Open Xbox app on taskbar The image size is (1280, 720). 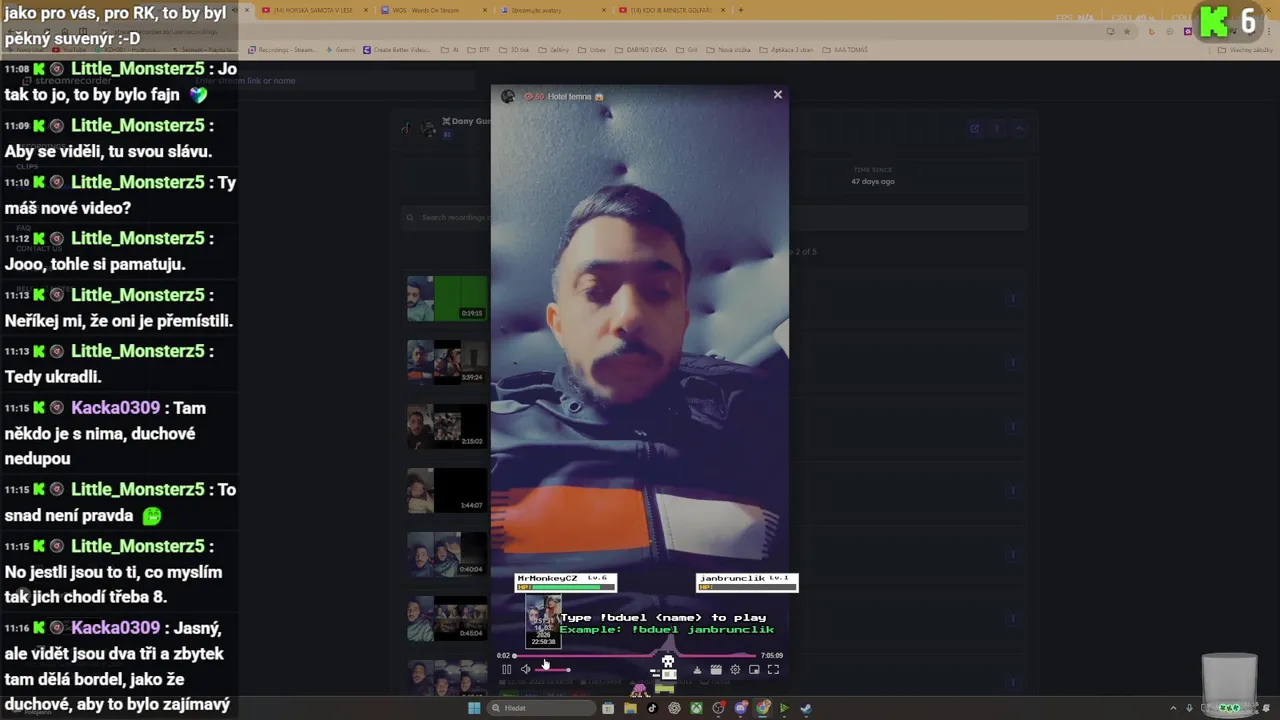click(x=696, y=708)
